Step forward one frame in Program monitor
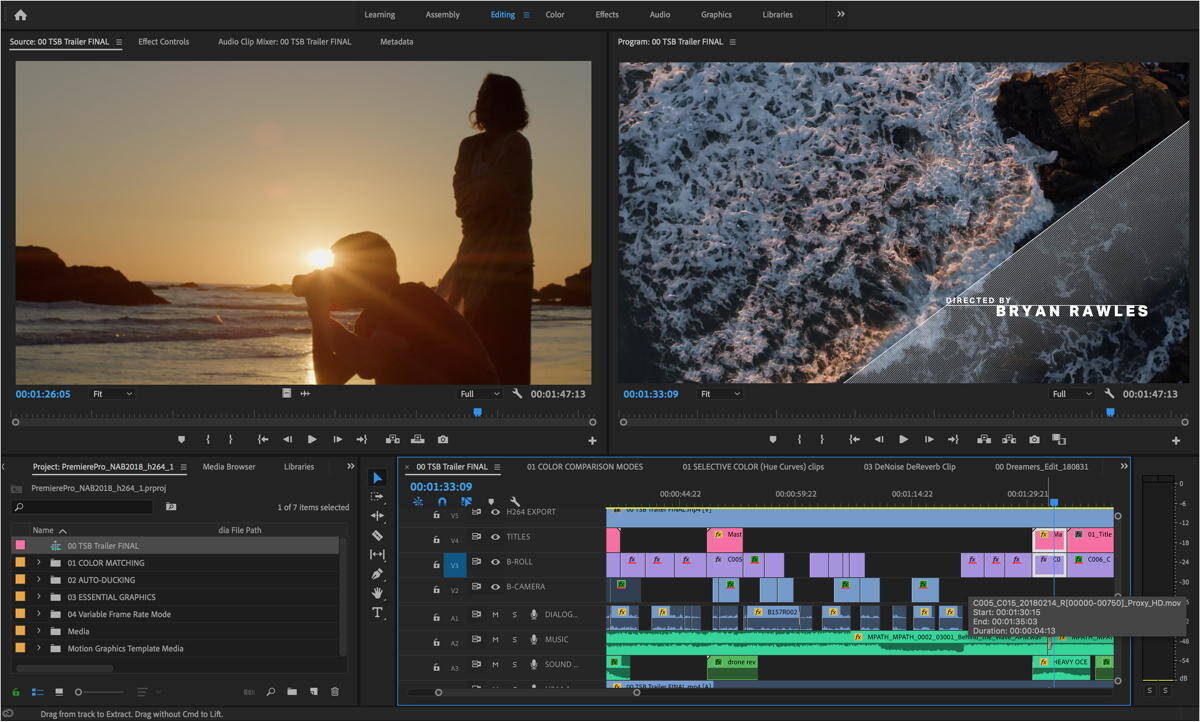The width and height of the screenshot is (1200, 722). tap(929, 439)
